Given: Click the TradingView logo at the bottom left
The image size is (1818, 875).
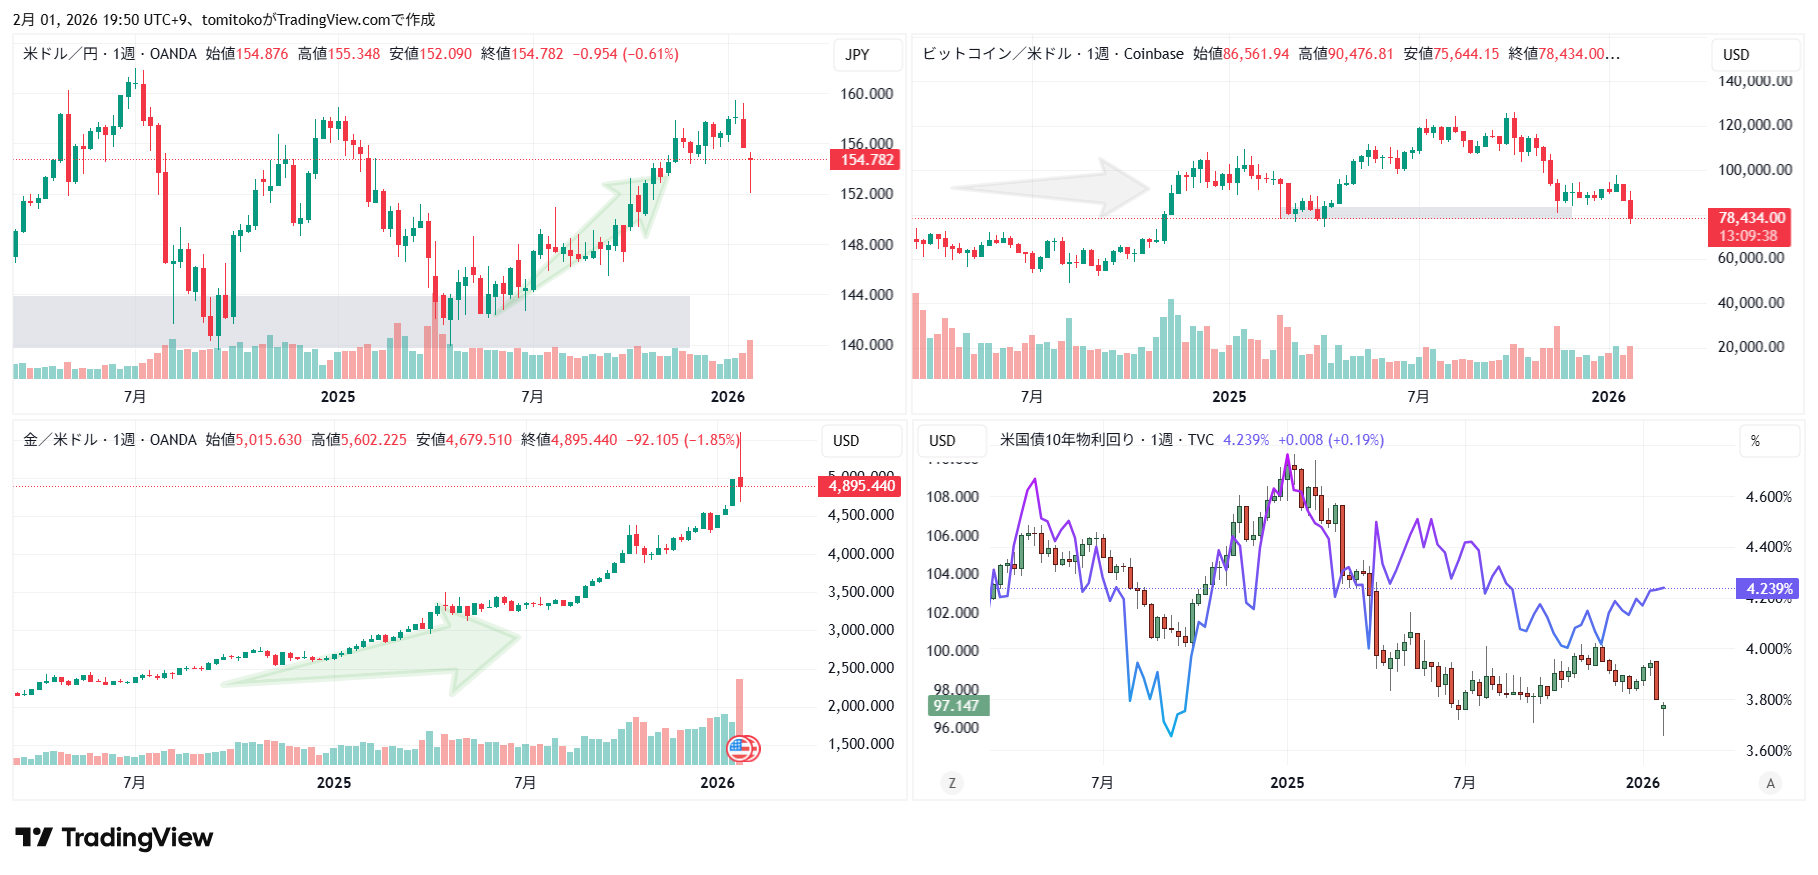Looking at the screenshot, I should tap(114, 838).
